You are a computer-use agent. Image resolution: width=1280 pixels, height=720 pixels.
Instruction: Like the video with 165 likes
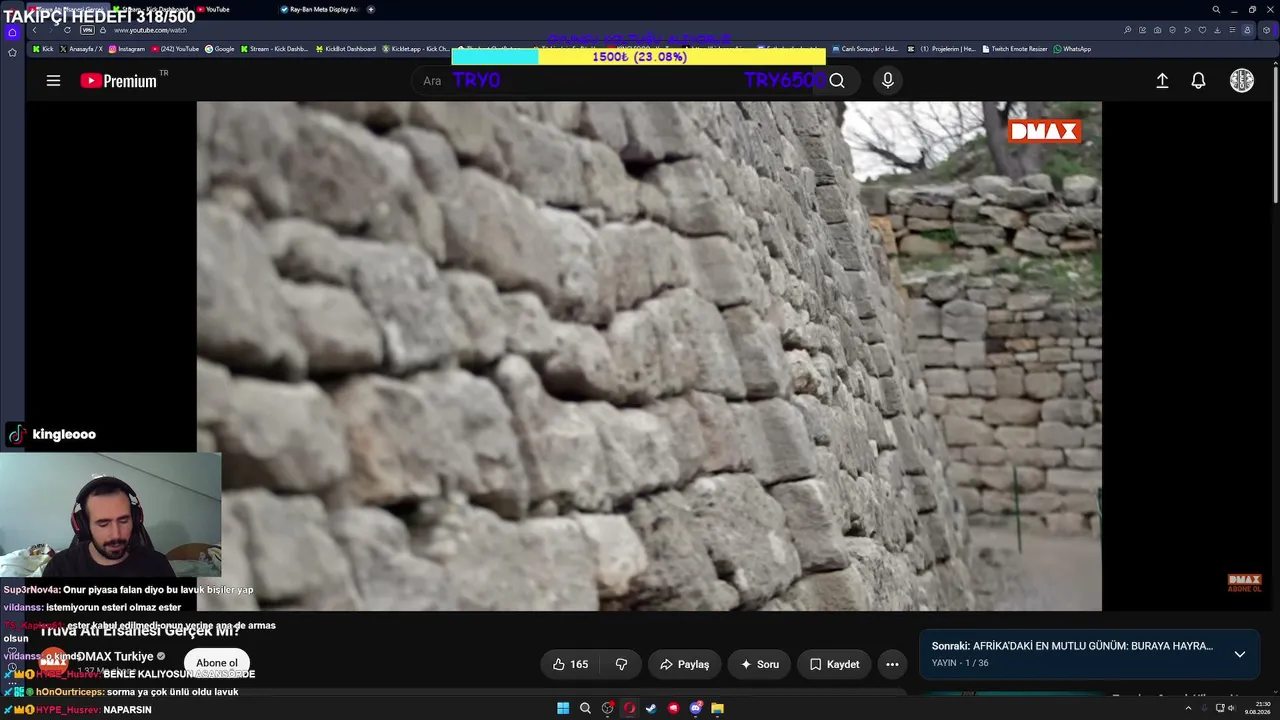click(x=570, y=664)
